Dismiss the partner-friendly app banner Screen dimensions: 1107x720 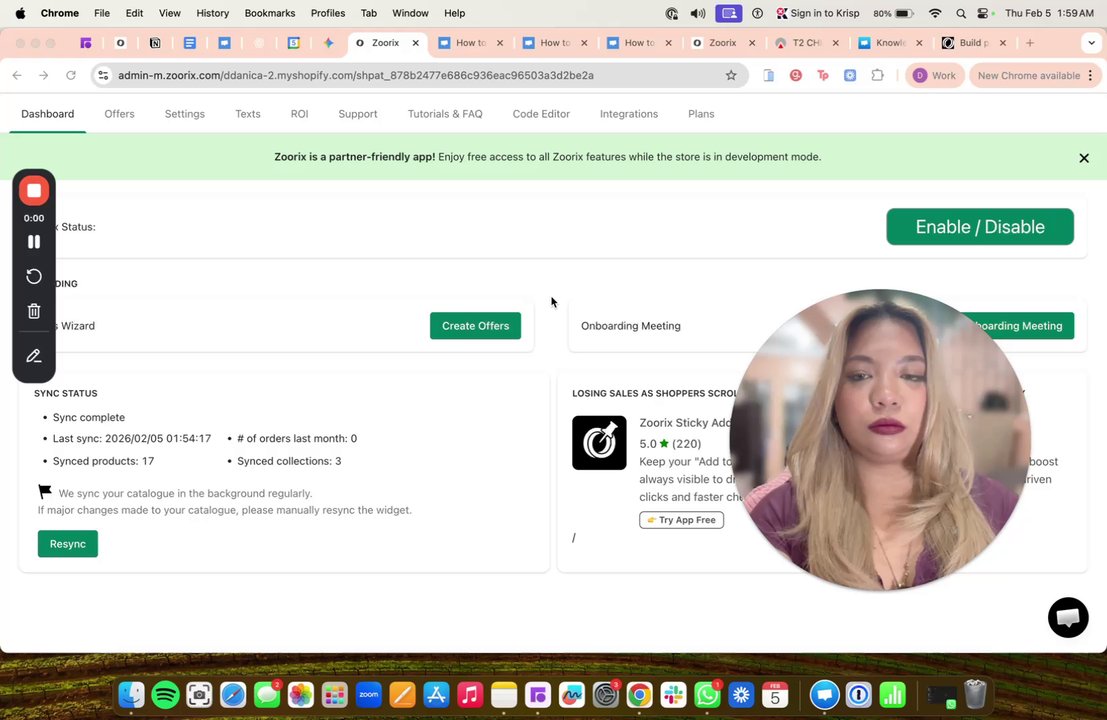coord(1084,158)
